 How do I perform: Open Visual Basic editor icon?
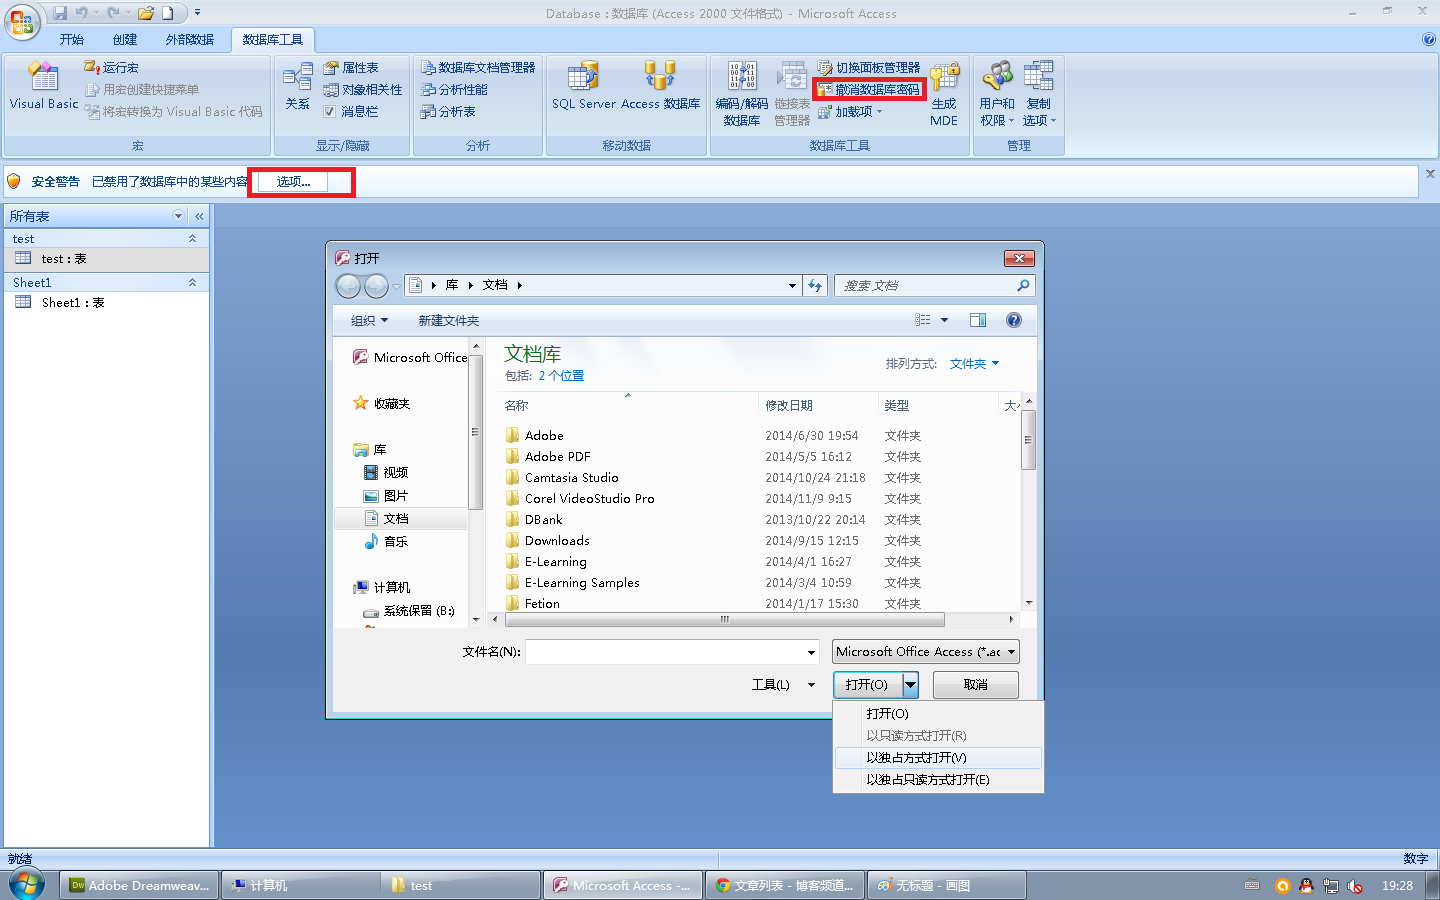tap(43, 87)
